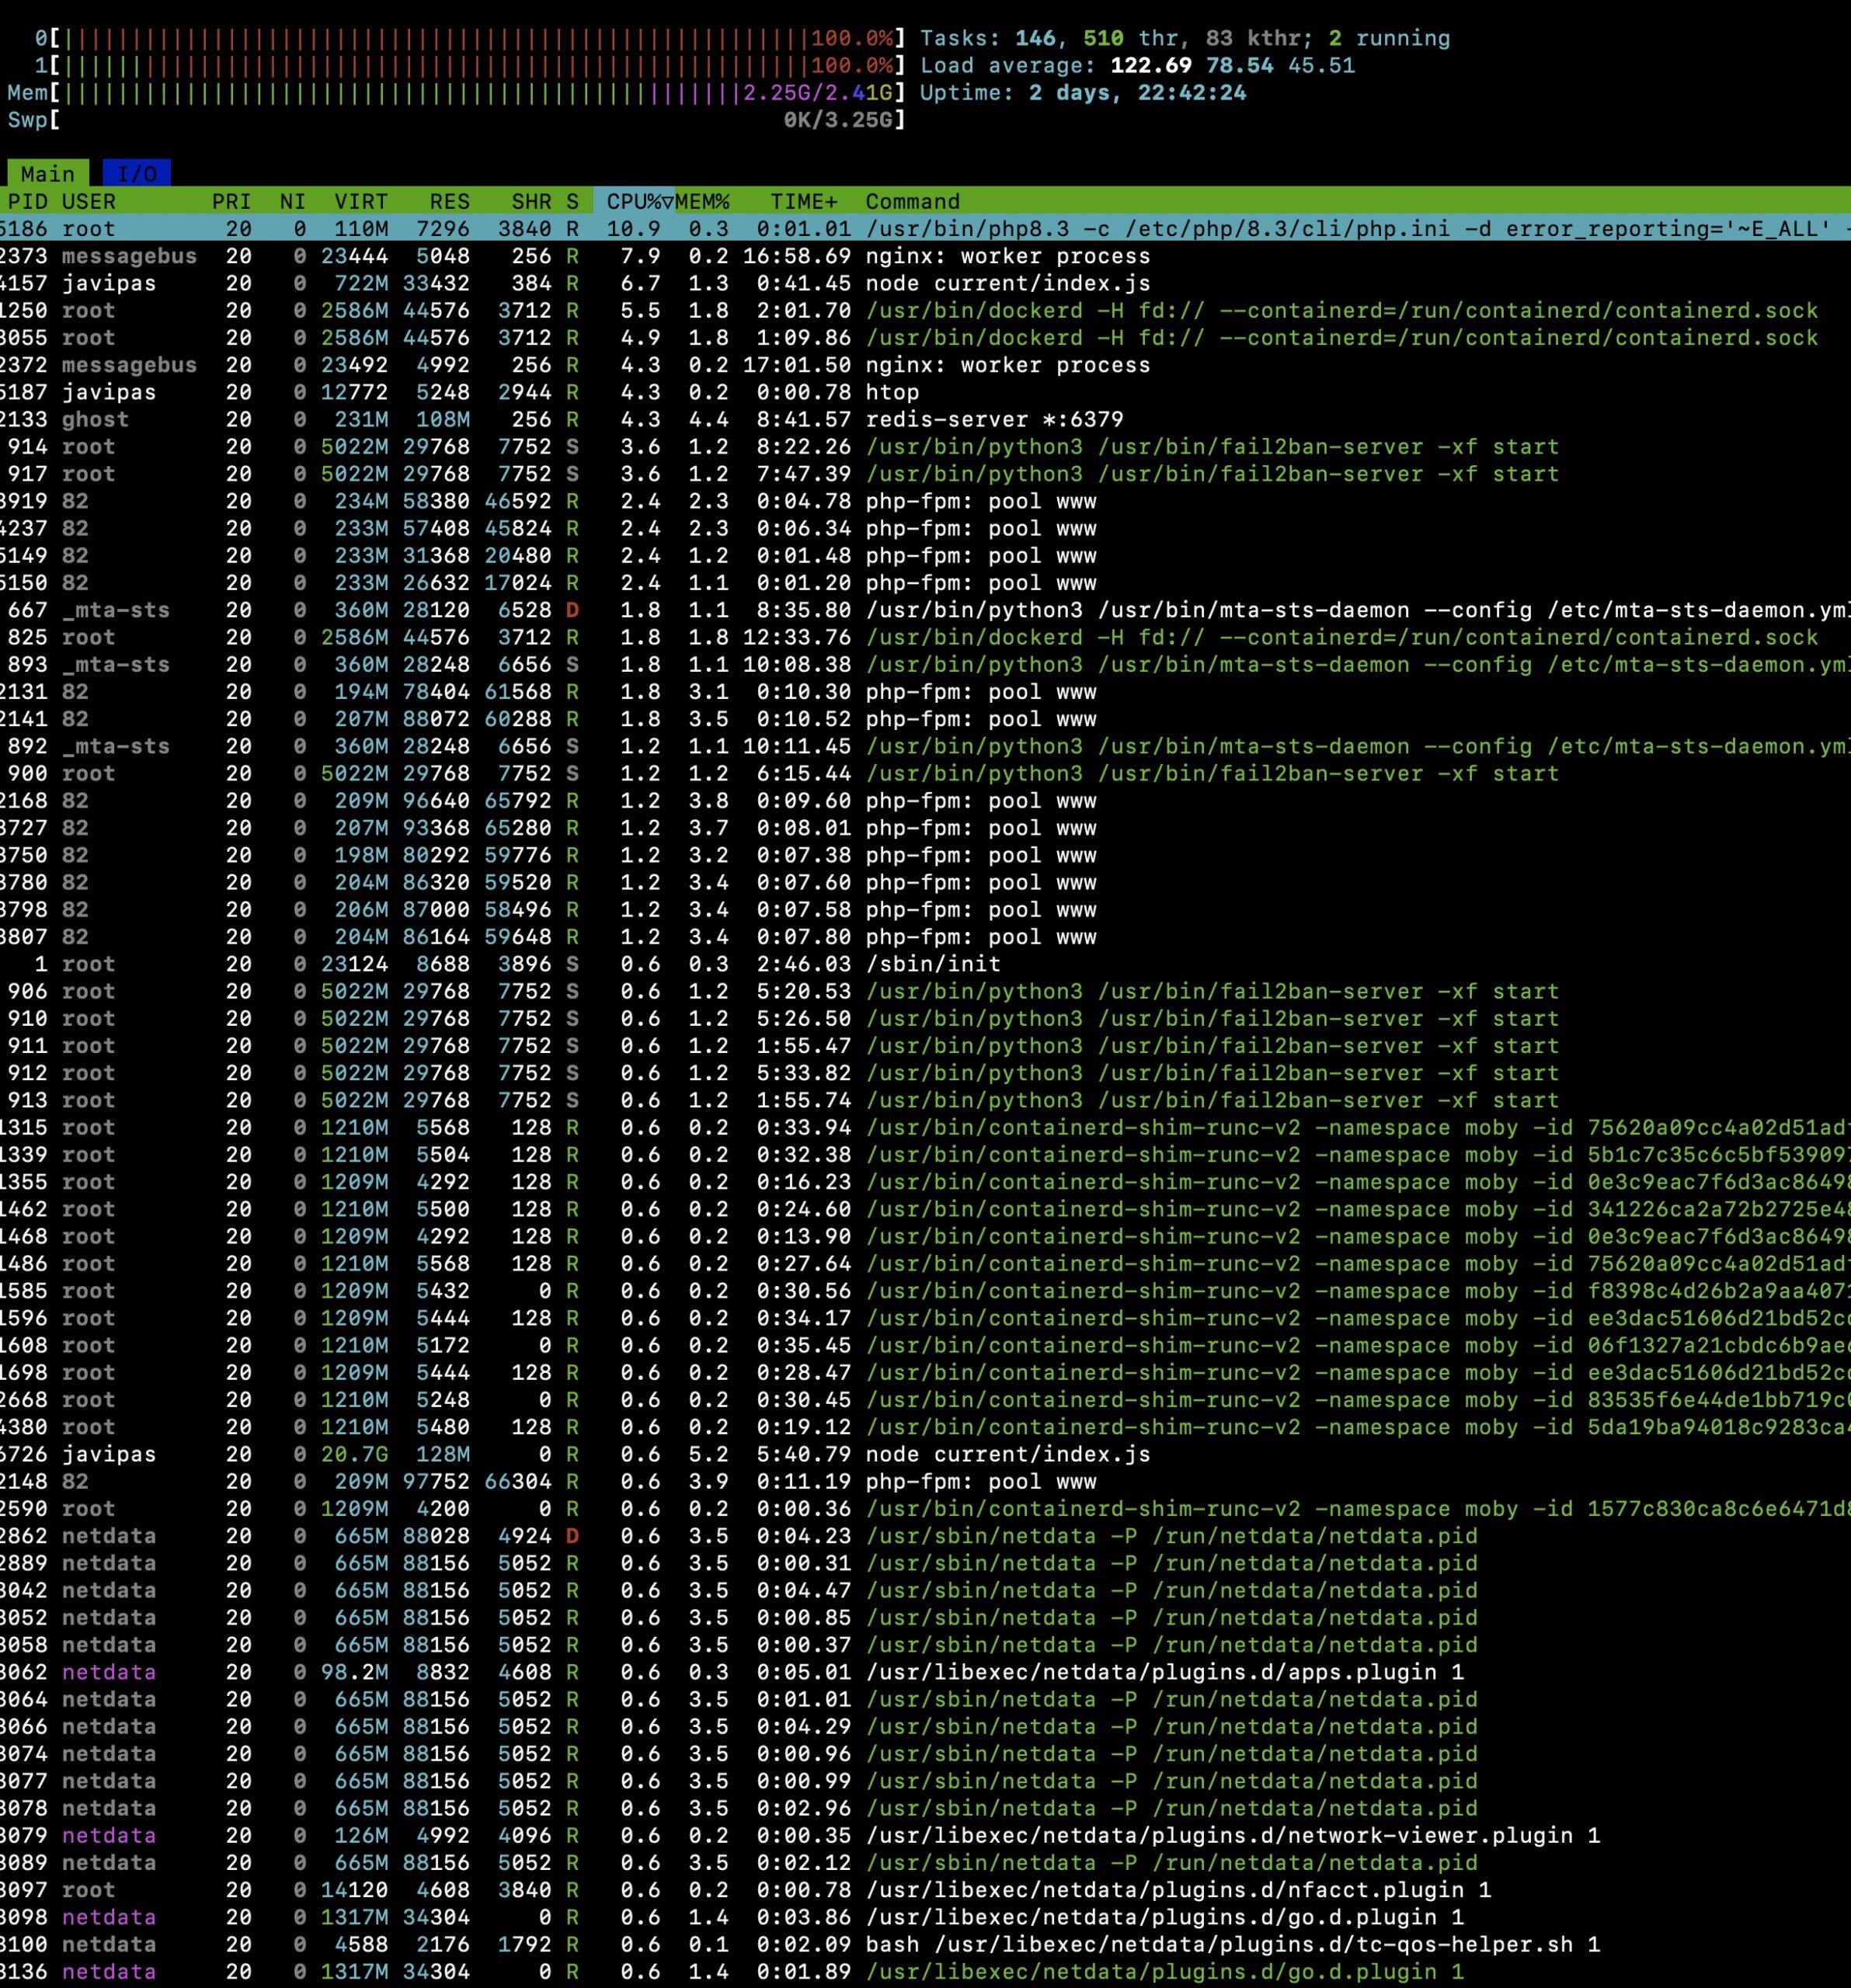Image resolution: width=1851 pixels, height=1988 pixels.
Task: Click the USER column header
Action: click(88, 201)
